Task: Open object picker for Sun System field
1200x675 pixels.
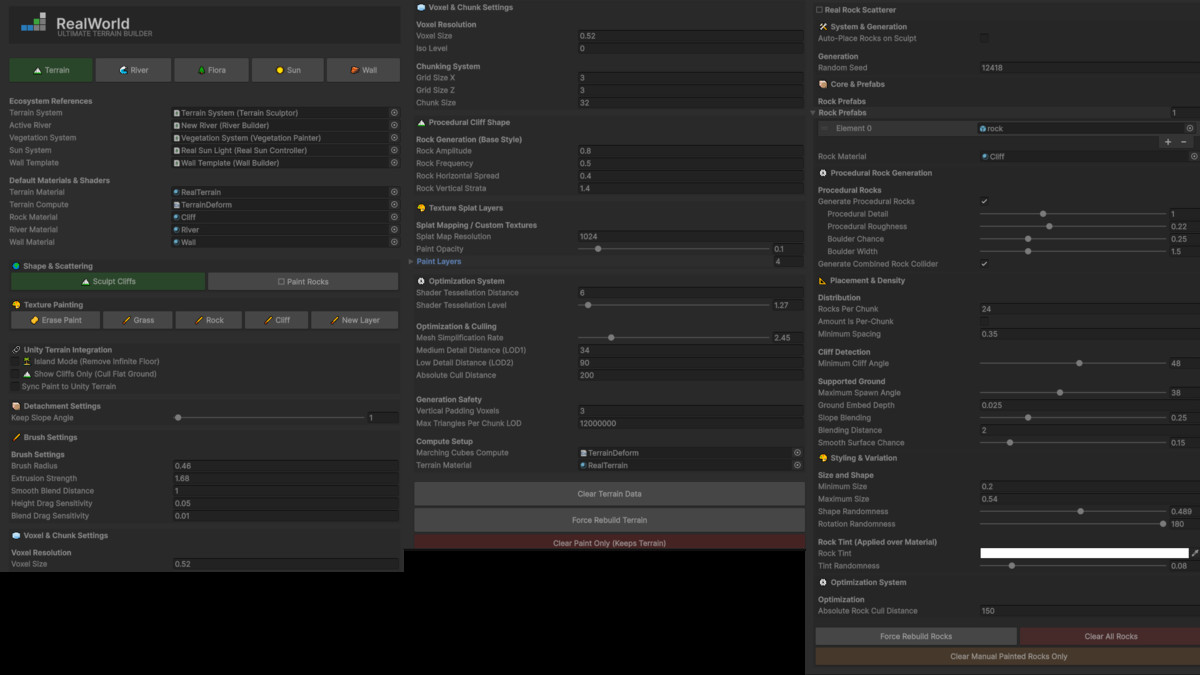Action: pos(394,150)
